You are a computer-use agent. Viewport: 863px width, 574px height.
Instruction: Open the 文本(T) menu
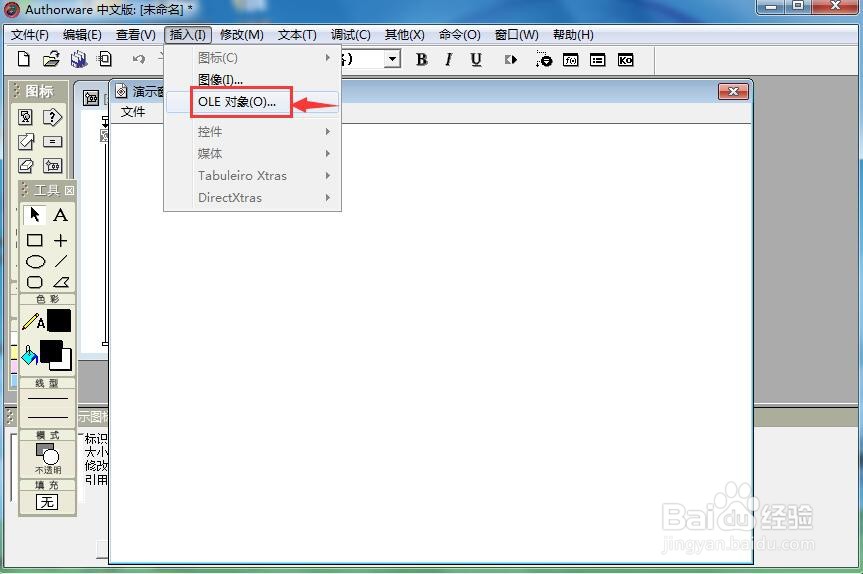click(x=297, y=35)
